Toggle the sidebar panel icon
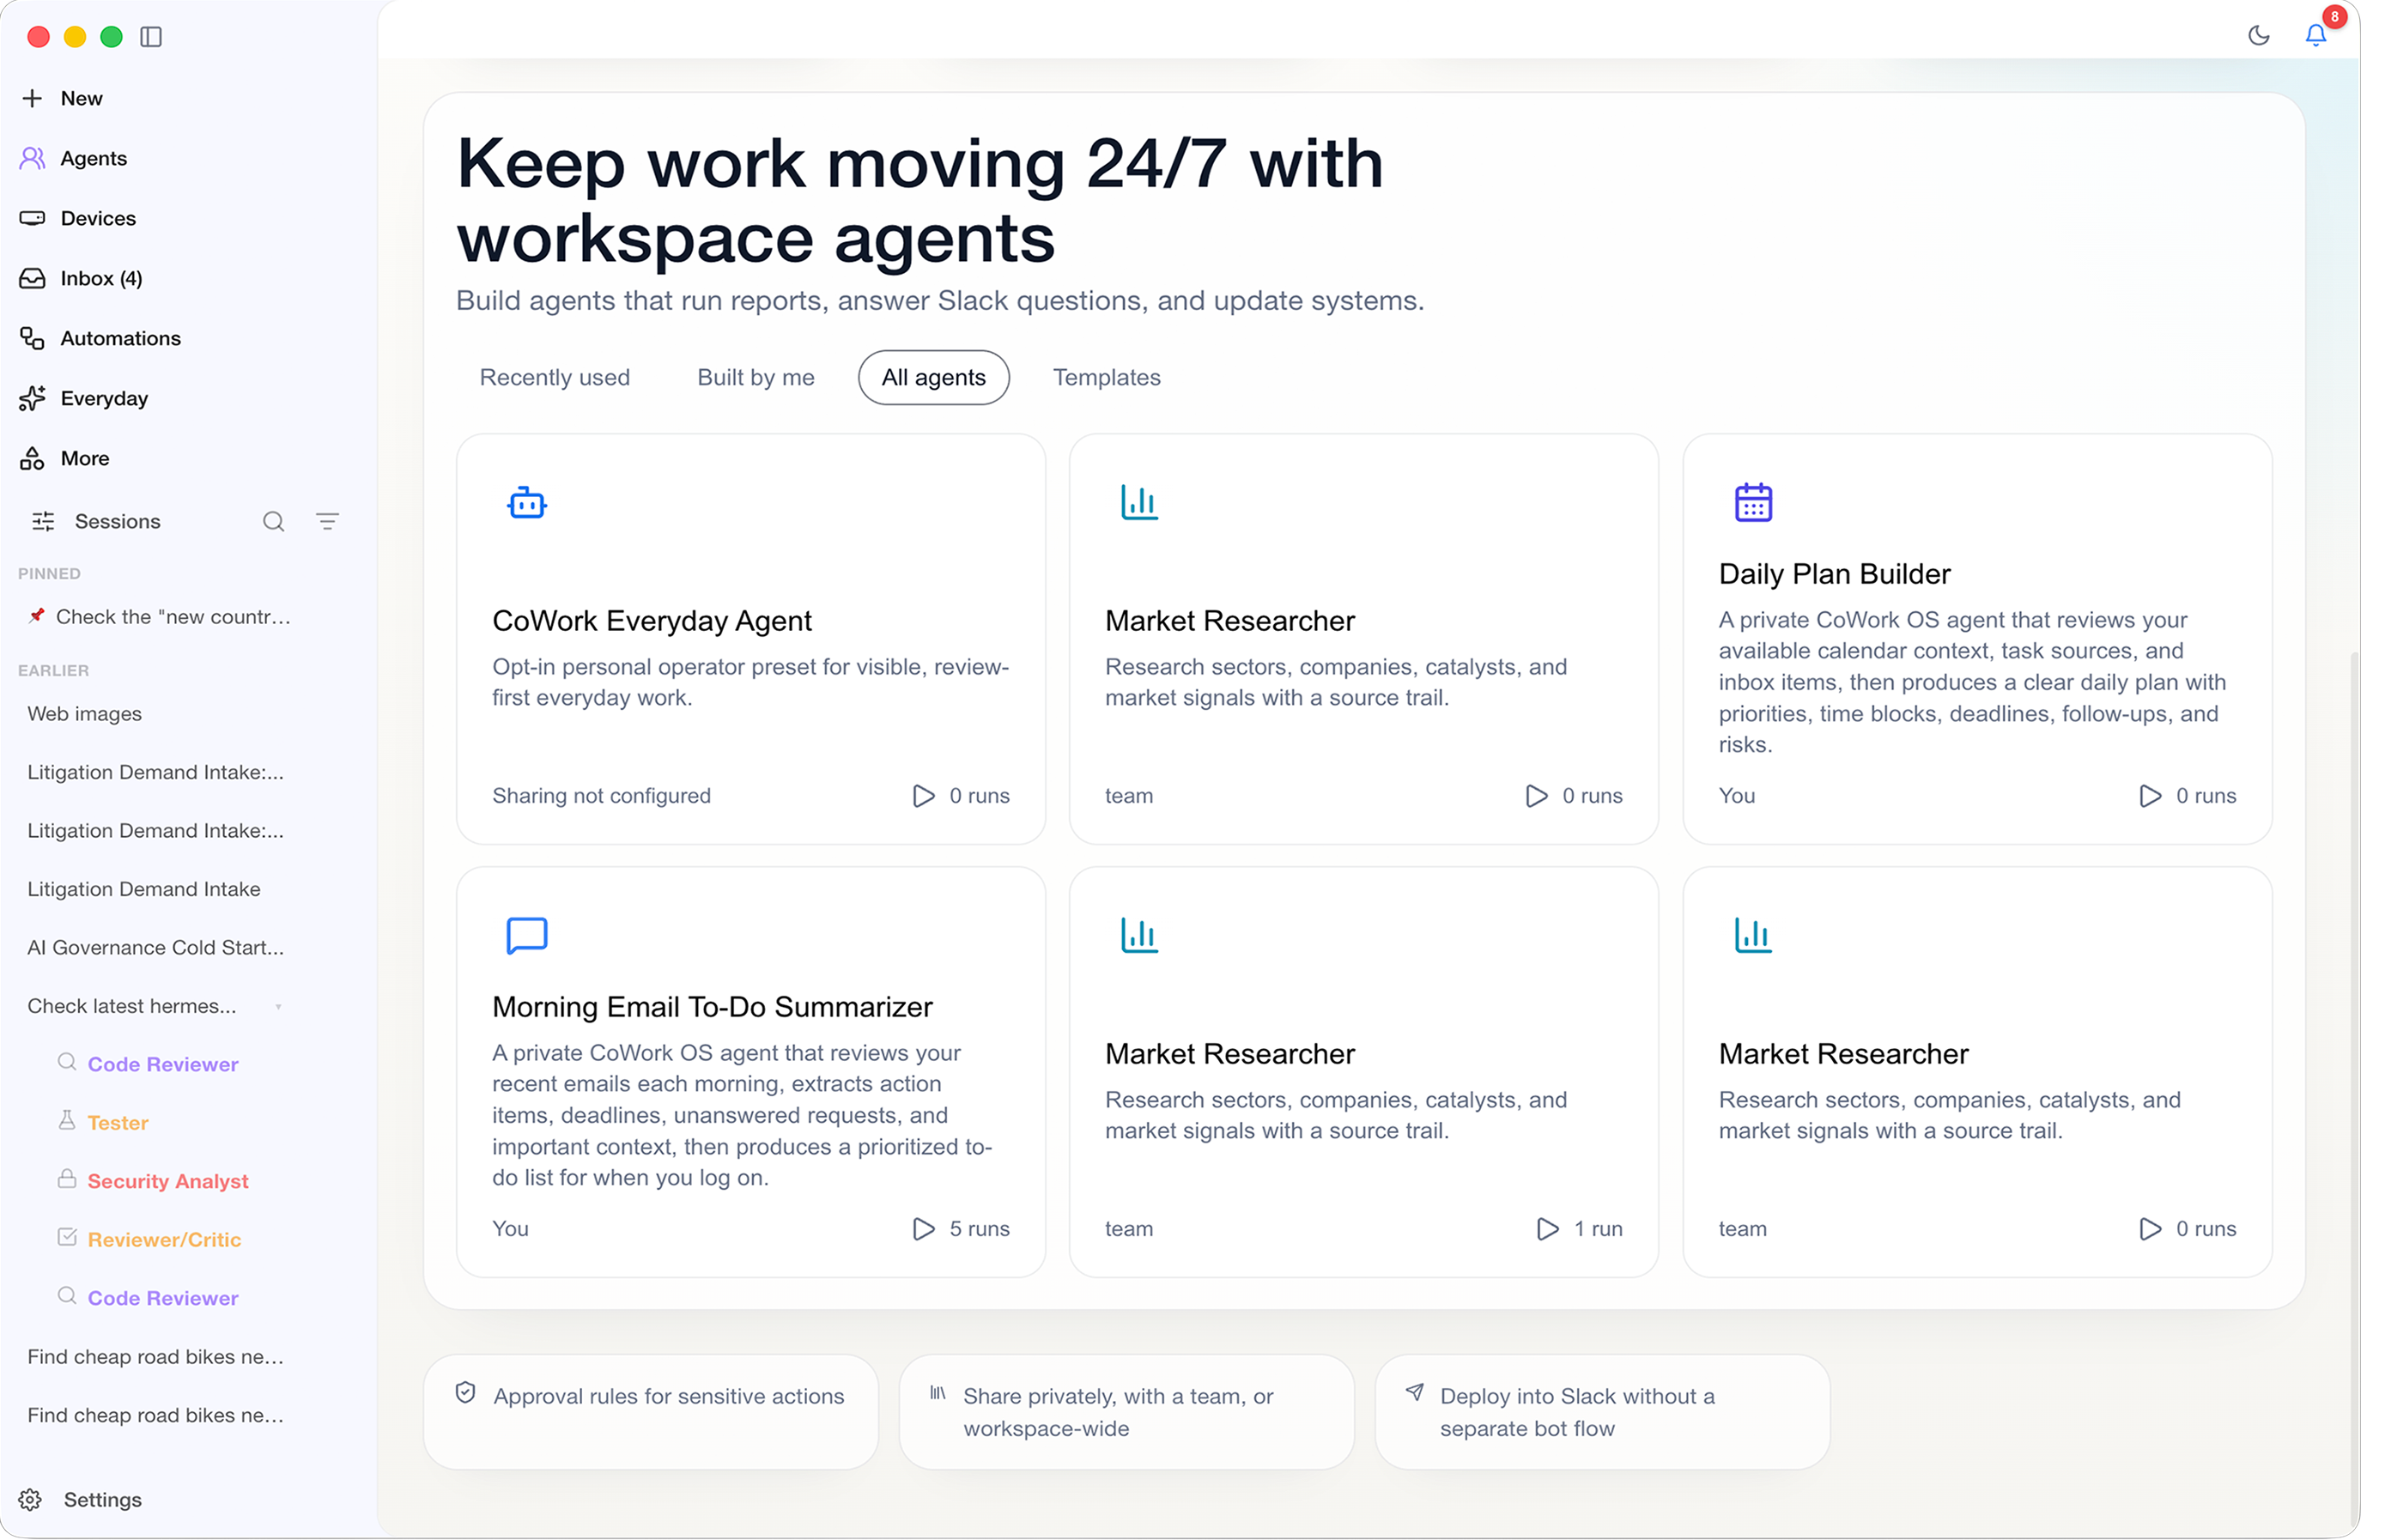2385x1540 pixels. click(x=151, y=37)
